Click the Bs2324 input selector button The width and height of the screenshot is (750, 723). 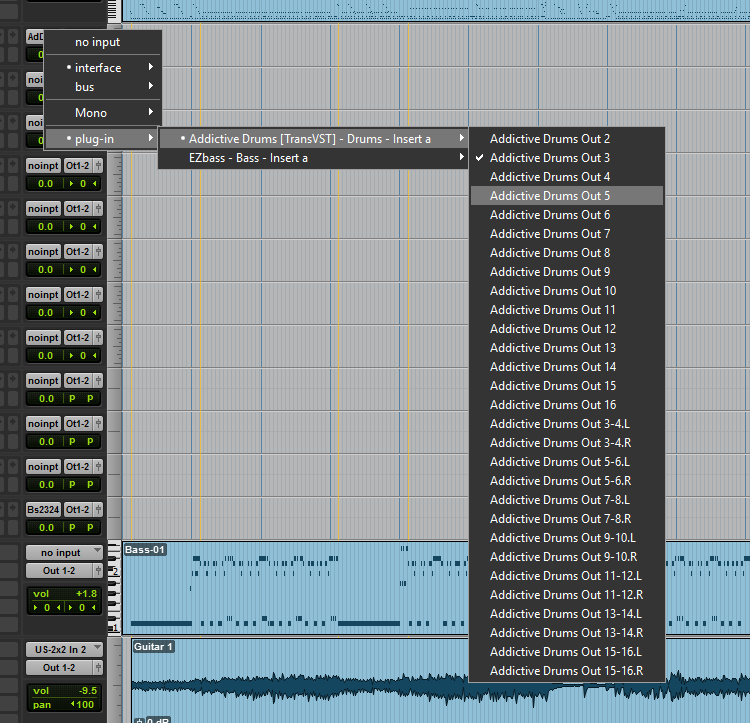click(43, 510)
